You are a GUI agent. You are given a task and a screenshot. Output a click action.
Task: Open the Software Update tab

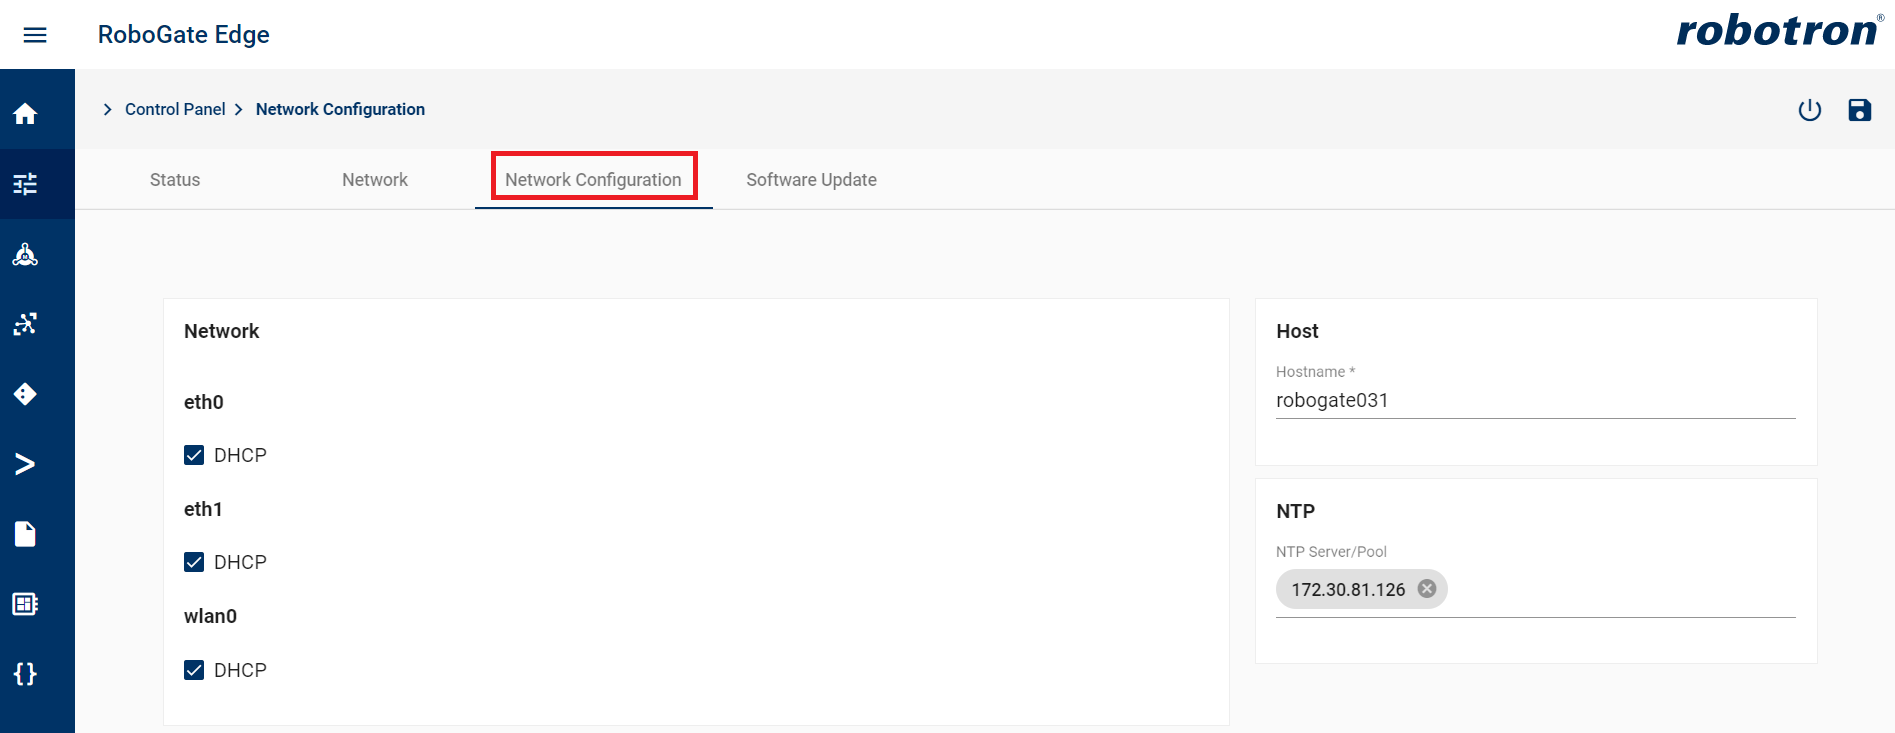[x=811, y=180]
